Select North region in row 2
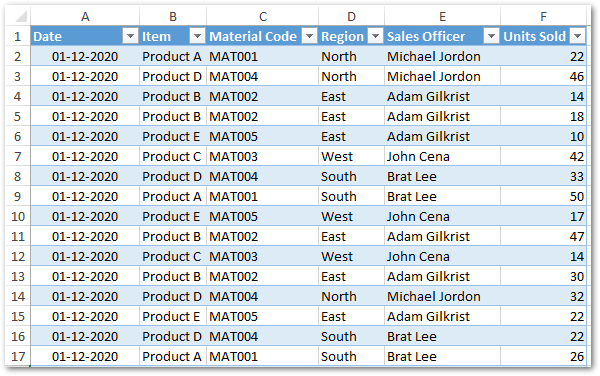600x376 pixels. [351, 57]
